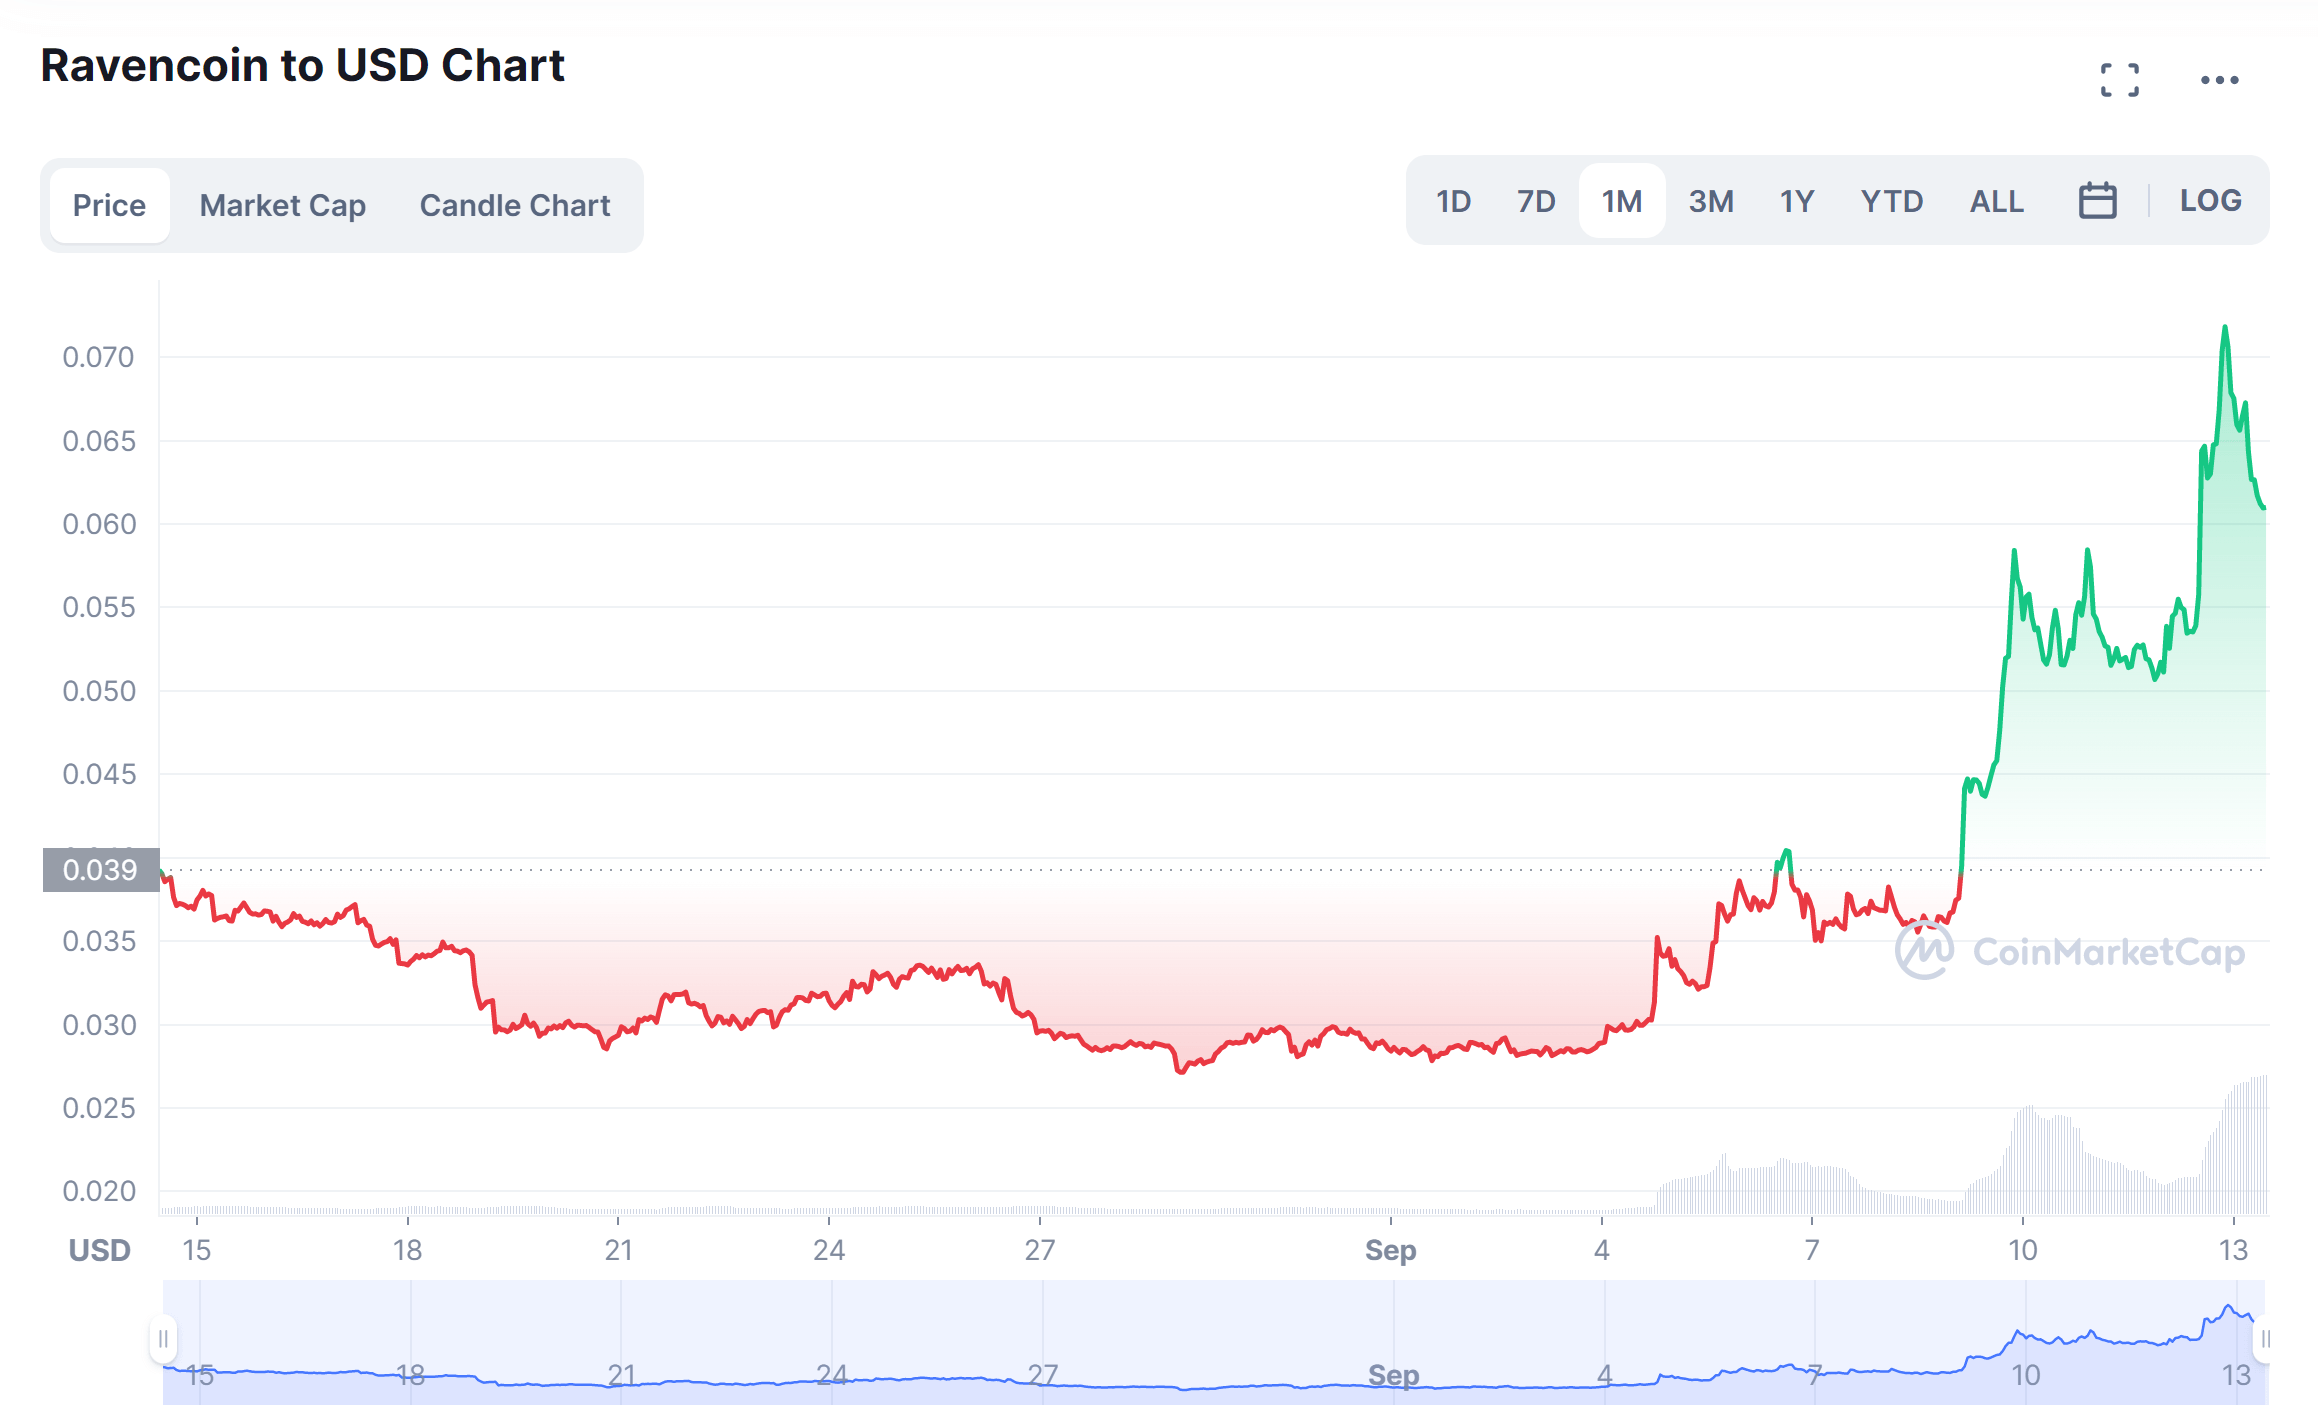The height and width of the screenshot is (1426, 2318).
Task: Click the 0.039 current price label
Action: (x=100, y=871)
